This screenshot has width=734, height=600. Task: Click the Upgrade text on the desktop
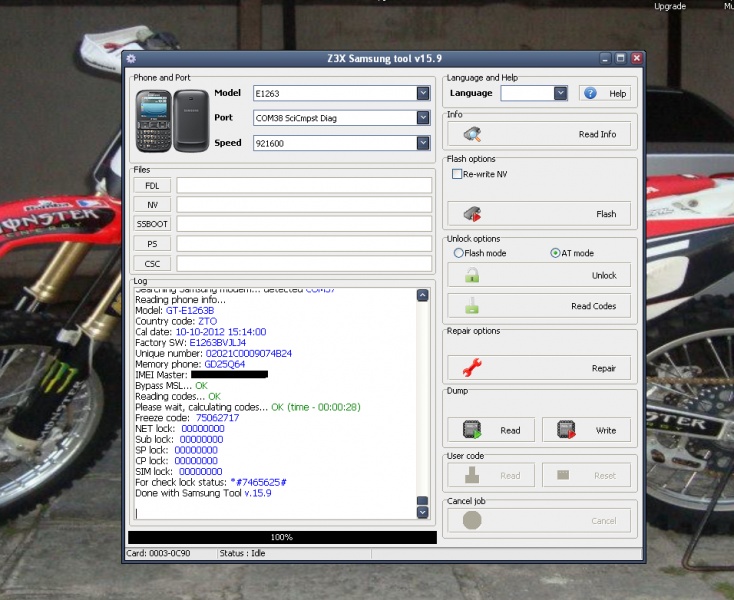click(x=670, y=6)
